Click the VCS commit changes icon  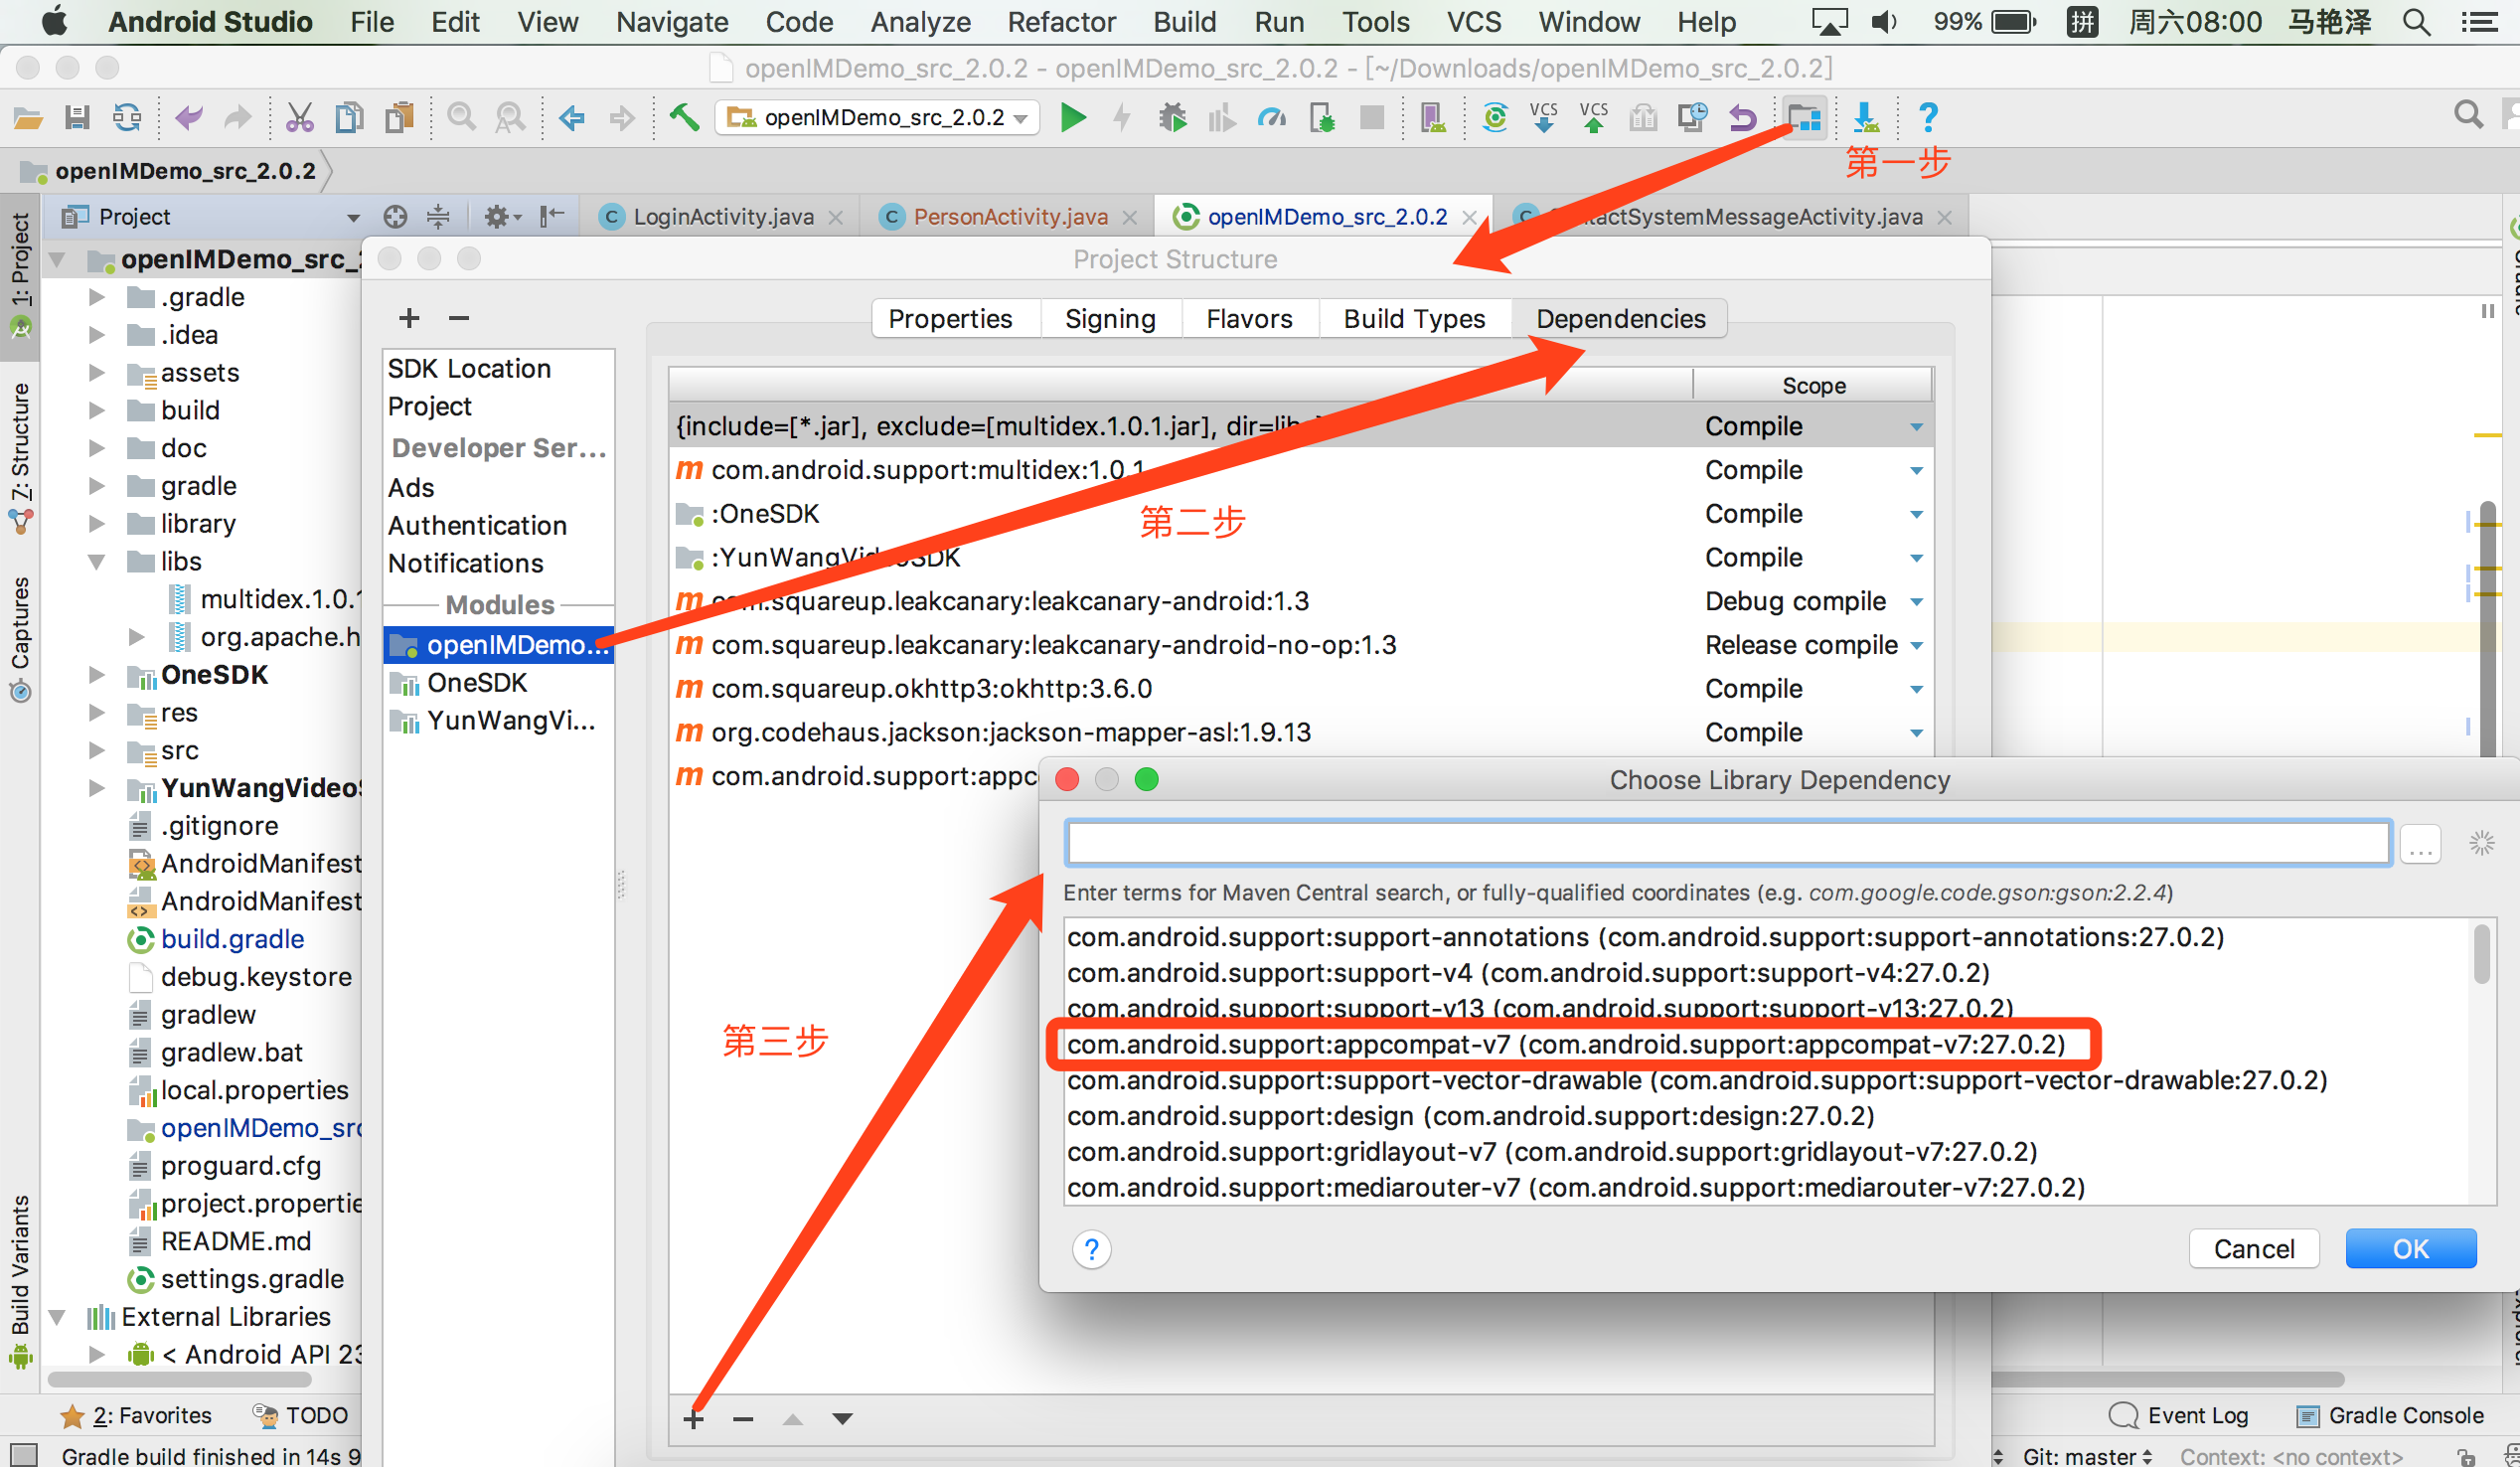click(1594, 118)
